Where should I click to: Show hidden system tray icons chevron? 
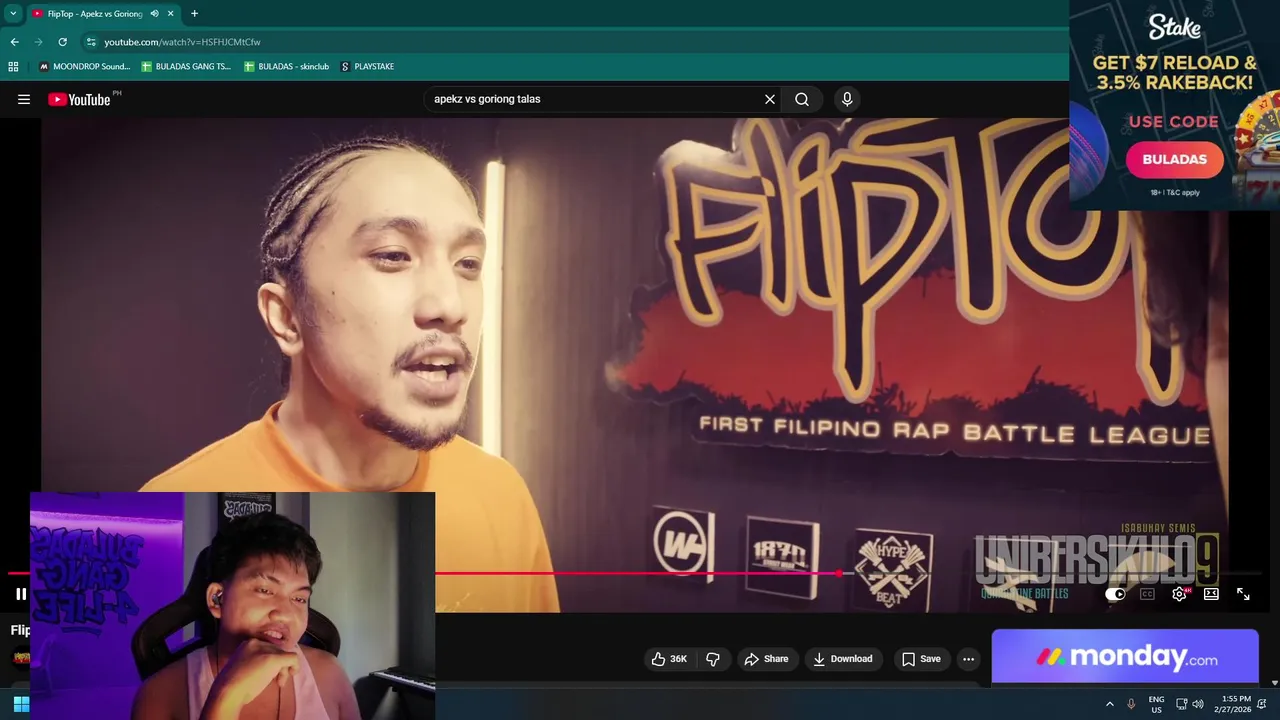pyautogui.click(x=1109, y=704)
